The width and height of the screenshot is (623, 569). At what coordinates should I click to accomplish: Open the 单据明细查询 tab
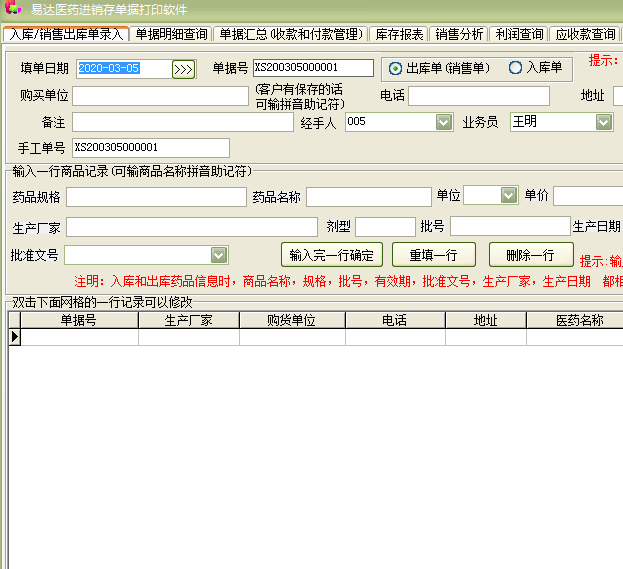click(x=171, y=34)
